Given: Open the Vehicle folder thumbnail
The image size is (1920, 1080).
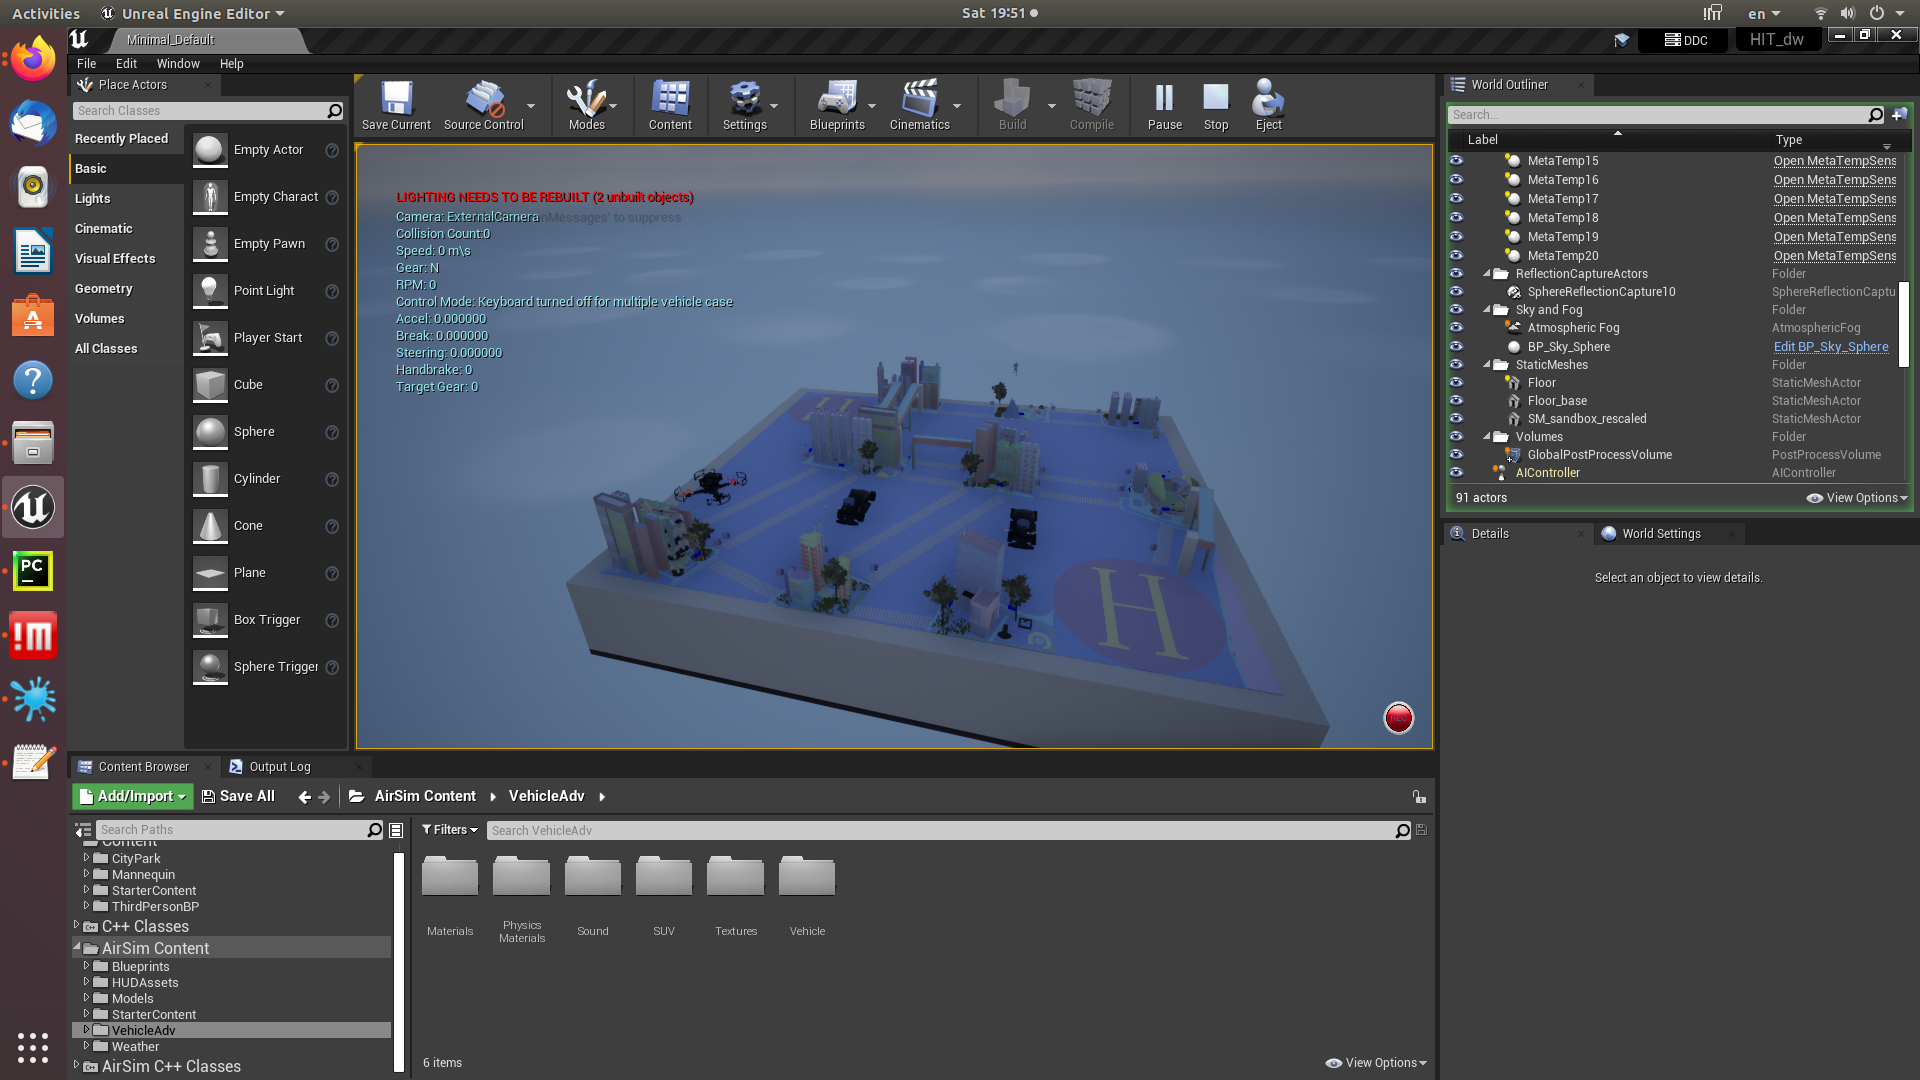Looking at the screenshot, I should (x=807, y=877).
